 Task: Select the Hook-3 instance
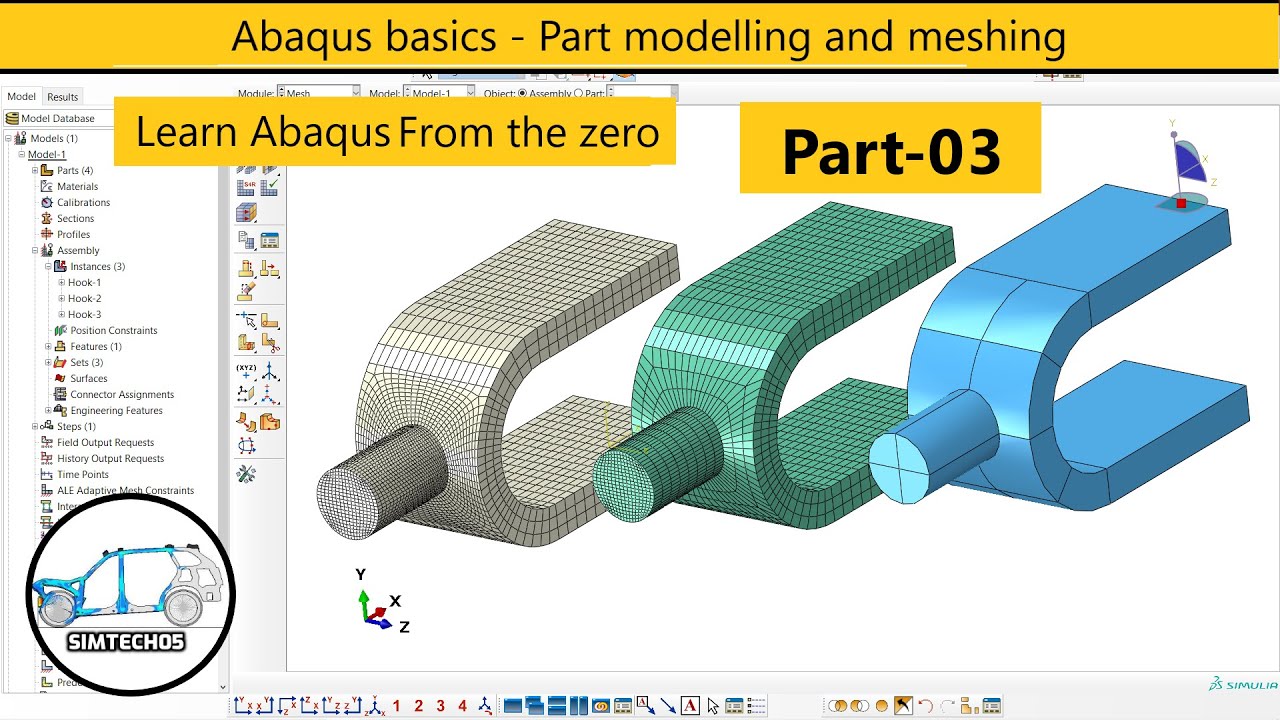(x=84, y=314)
